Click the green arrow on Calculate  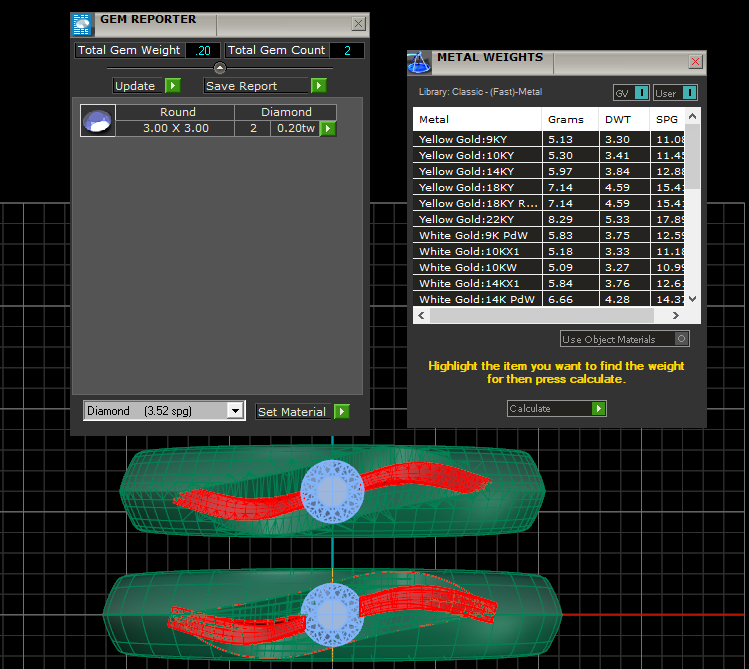tap(598, 409)
